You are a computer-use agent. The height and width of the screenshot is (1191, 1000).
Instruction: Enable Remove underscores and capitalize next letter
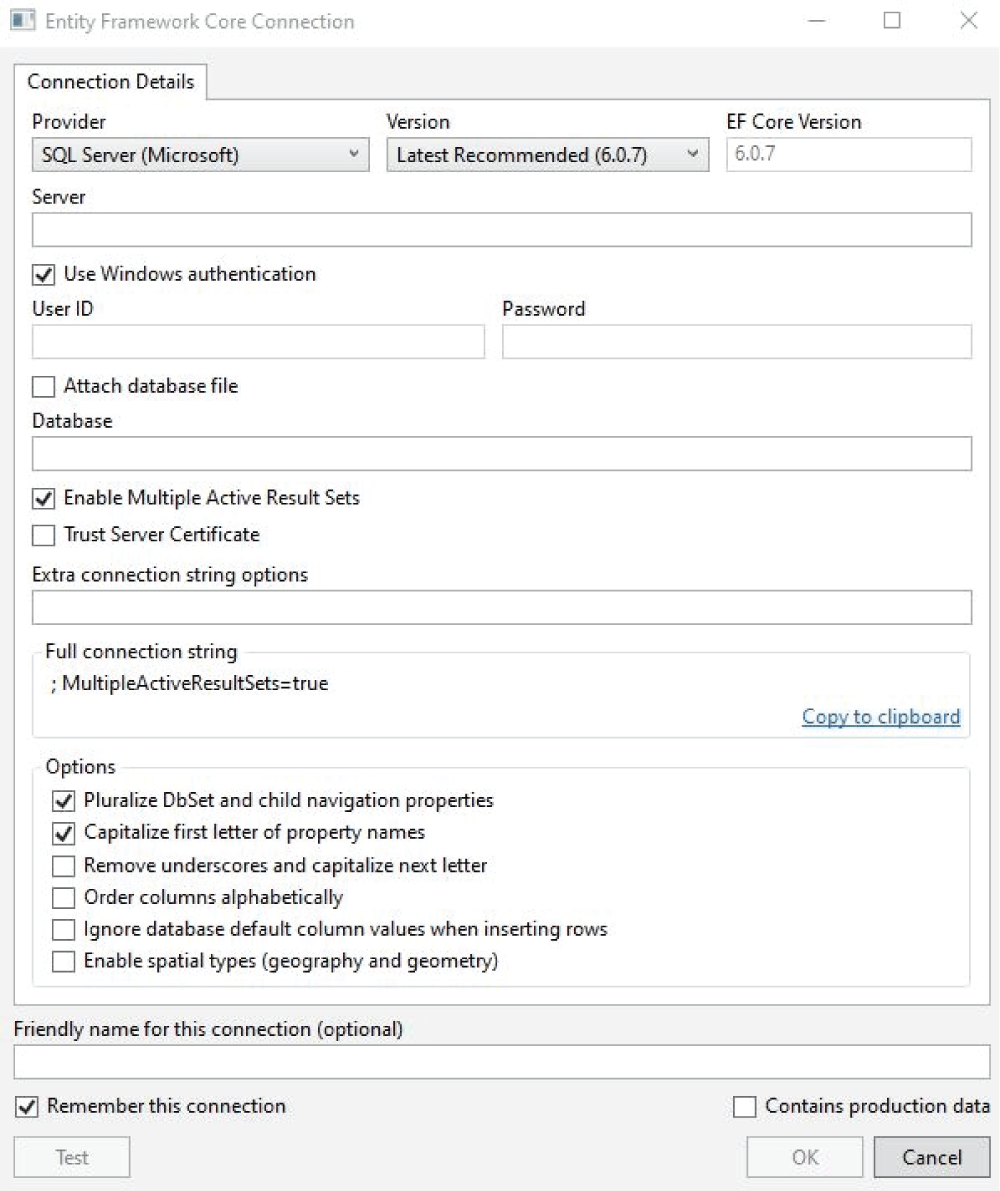64,865
